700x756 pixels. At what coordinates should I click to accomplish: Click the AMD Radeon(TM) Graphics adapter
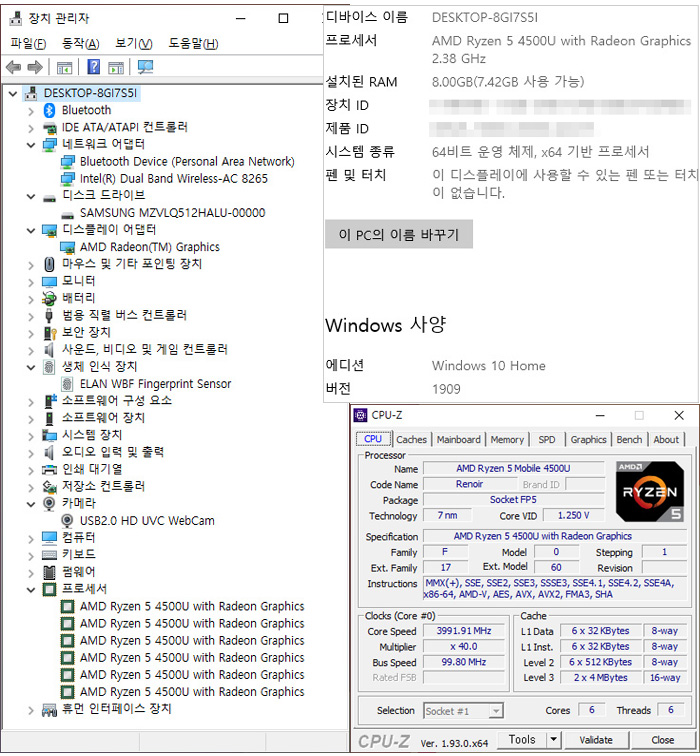click(149, 247)
